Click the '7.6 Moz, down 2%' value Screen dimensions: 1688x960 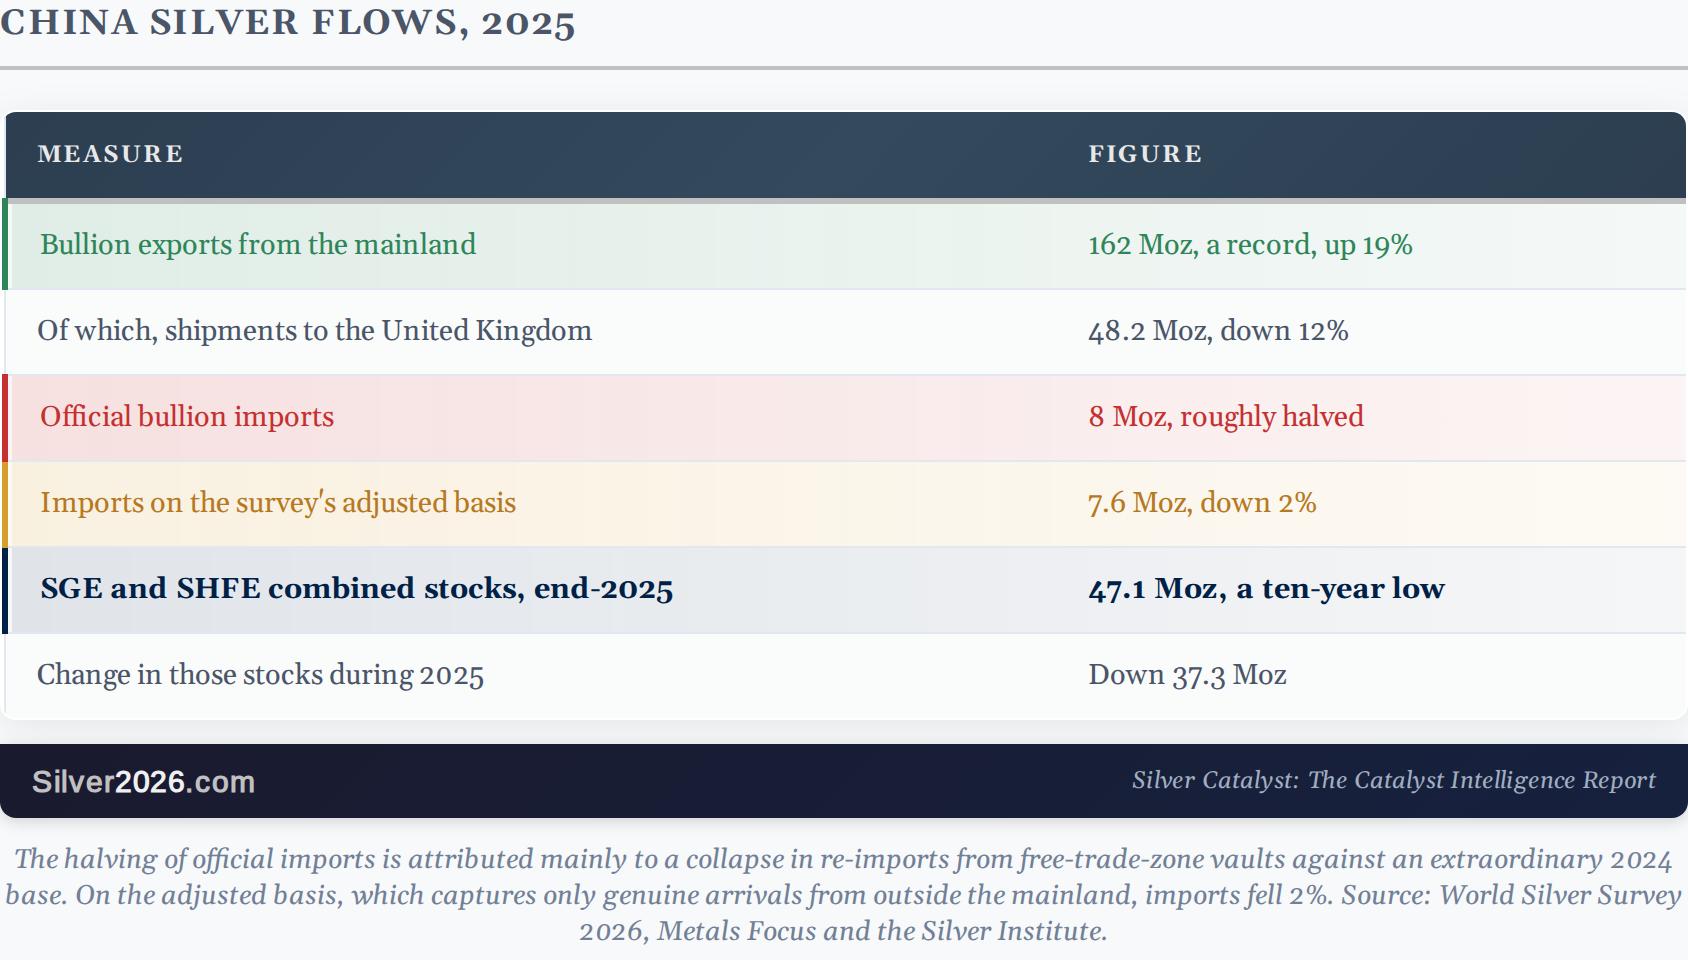coord(1202,503)
